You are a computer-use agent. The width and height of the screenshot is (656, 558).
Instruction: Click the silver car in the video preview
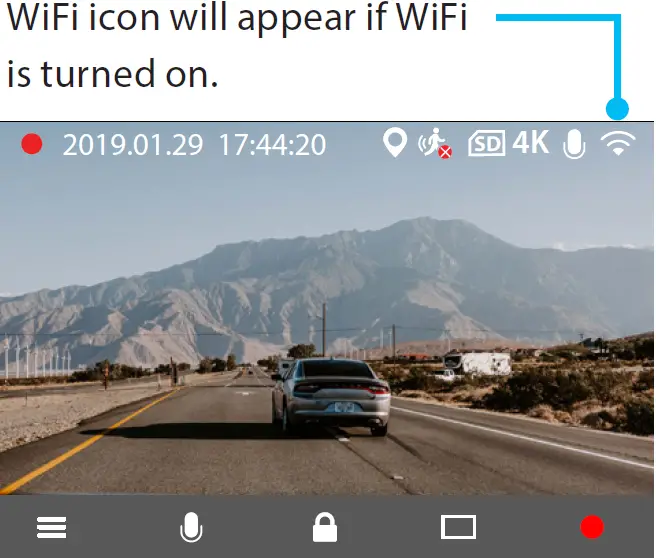point(331,396)
